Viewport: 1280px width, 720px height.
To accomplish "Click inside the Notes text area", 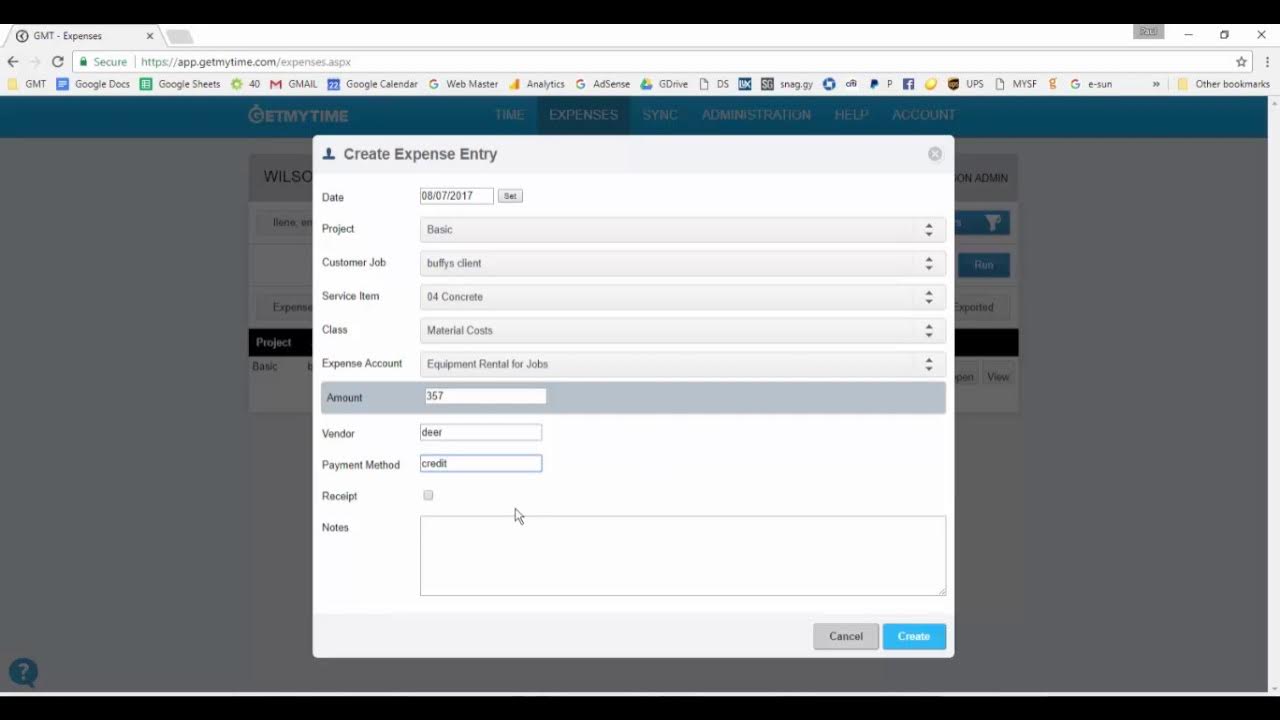I will click(x=683, y=556).
